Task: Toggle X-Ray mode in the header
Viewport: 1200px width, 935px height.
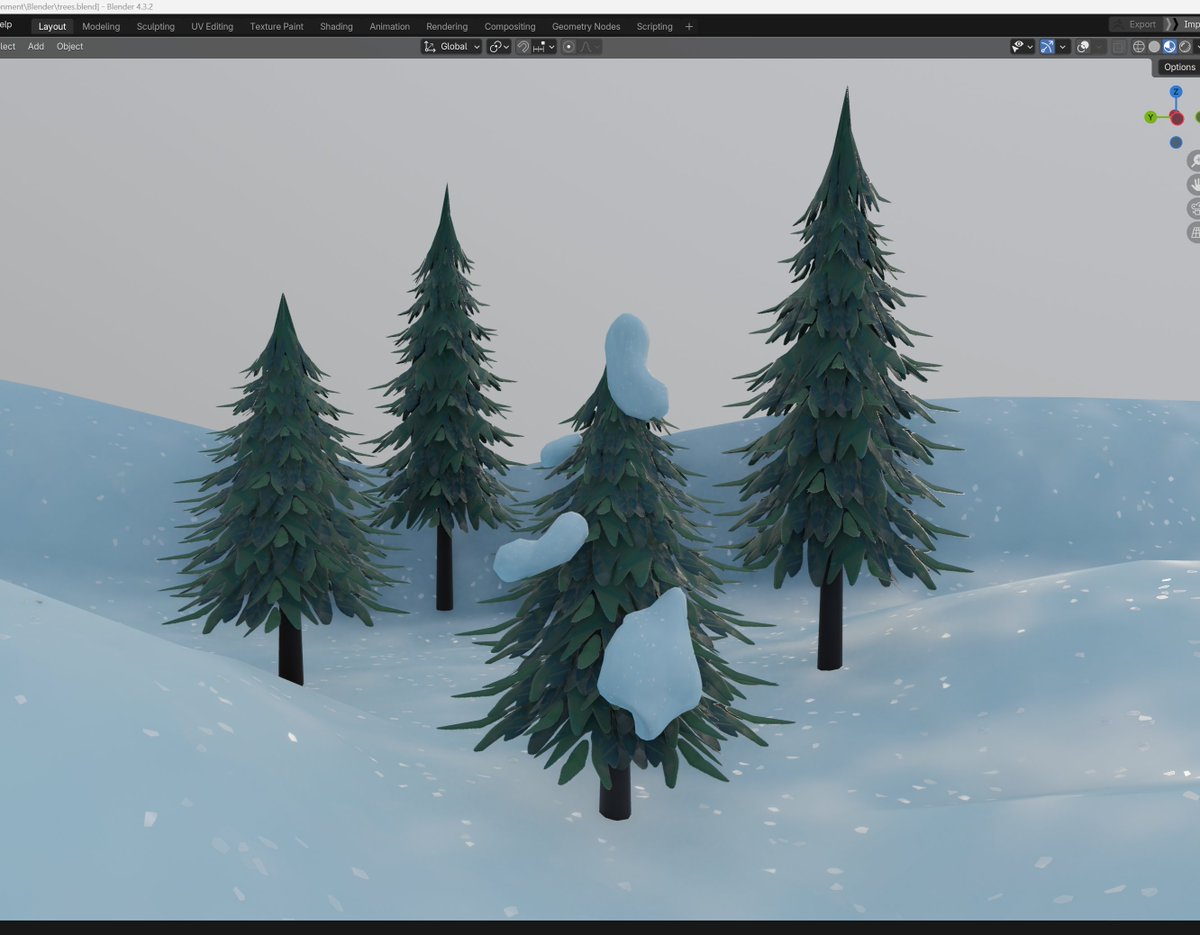Action: [1117, 46]
